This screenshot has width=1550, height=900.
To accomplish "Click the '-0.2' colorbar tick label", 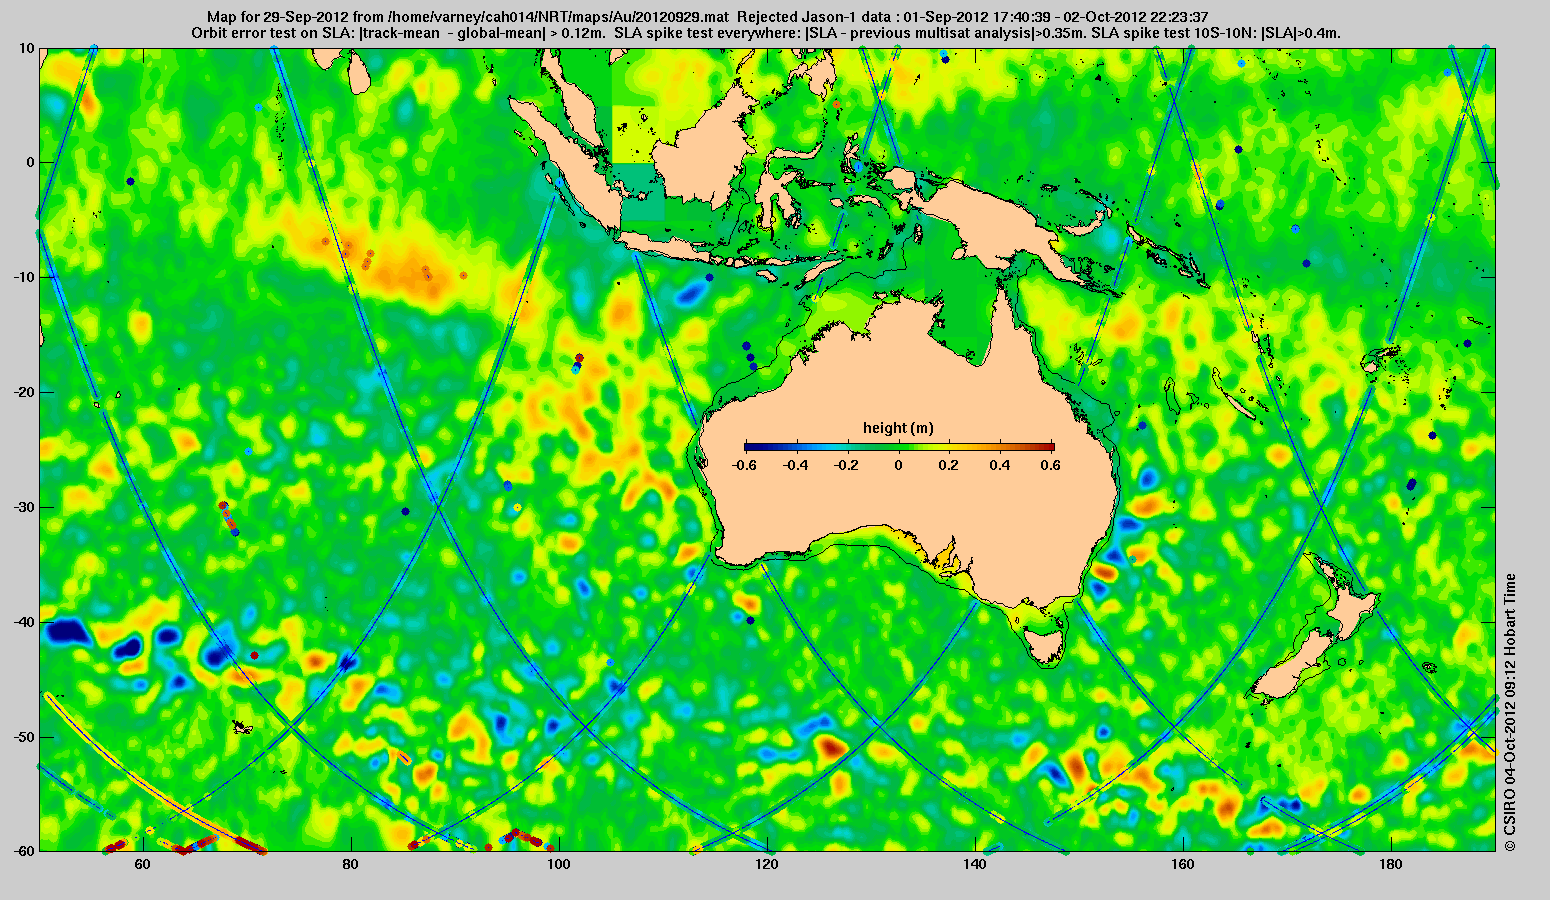I will coord(846,465).
